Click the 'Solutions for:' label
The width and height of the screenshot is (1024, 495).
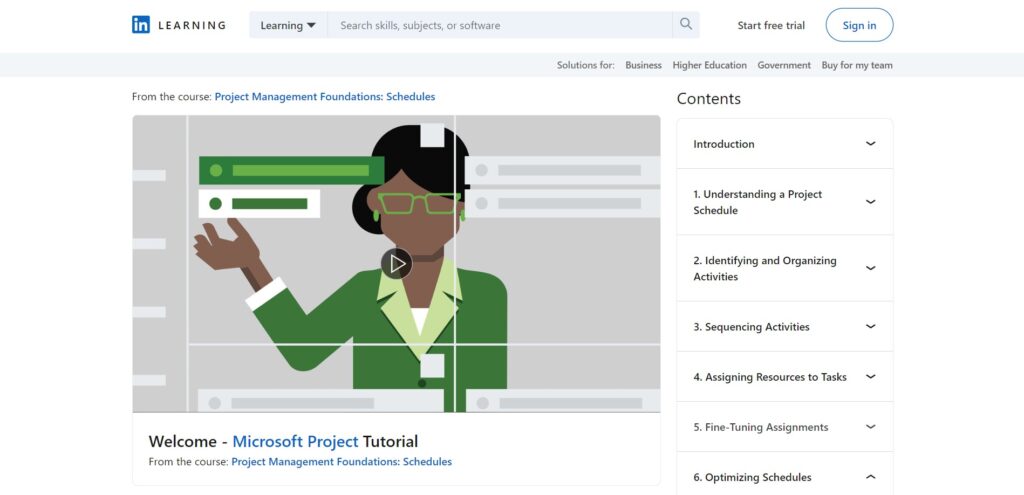click(585, 65)
